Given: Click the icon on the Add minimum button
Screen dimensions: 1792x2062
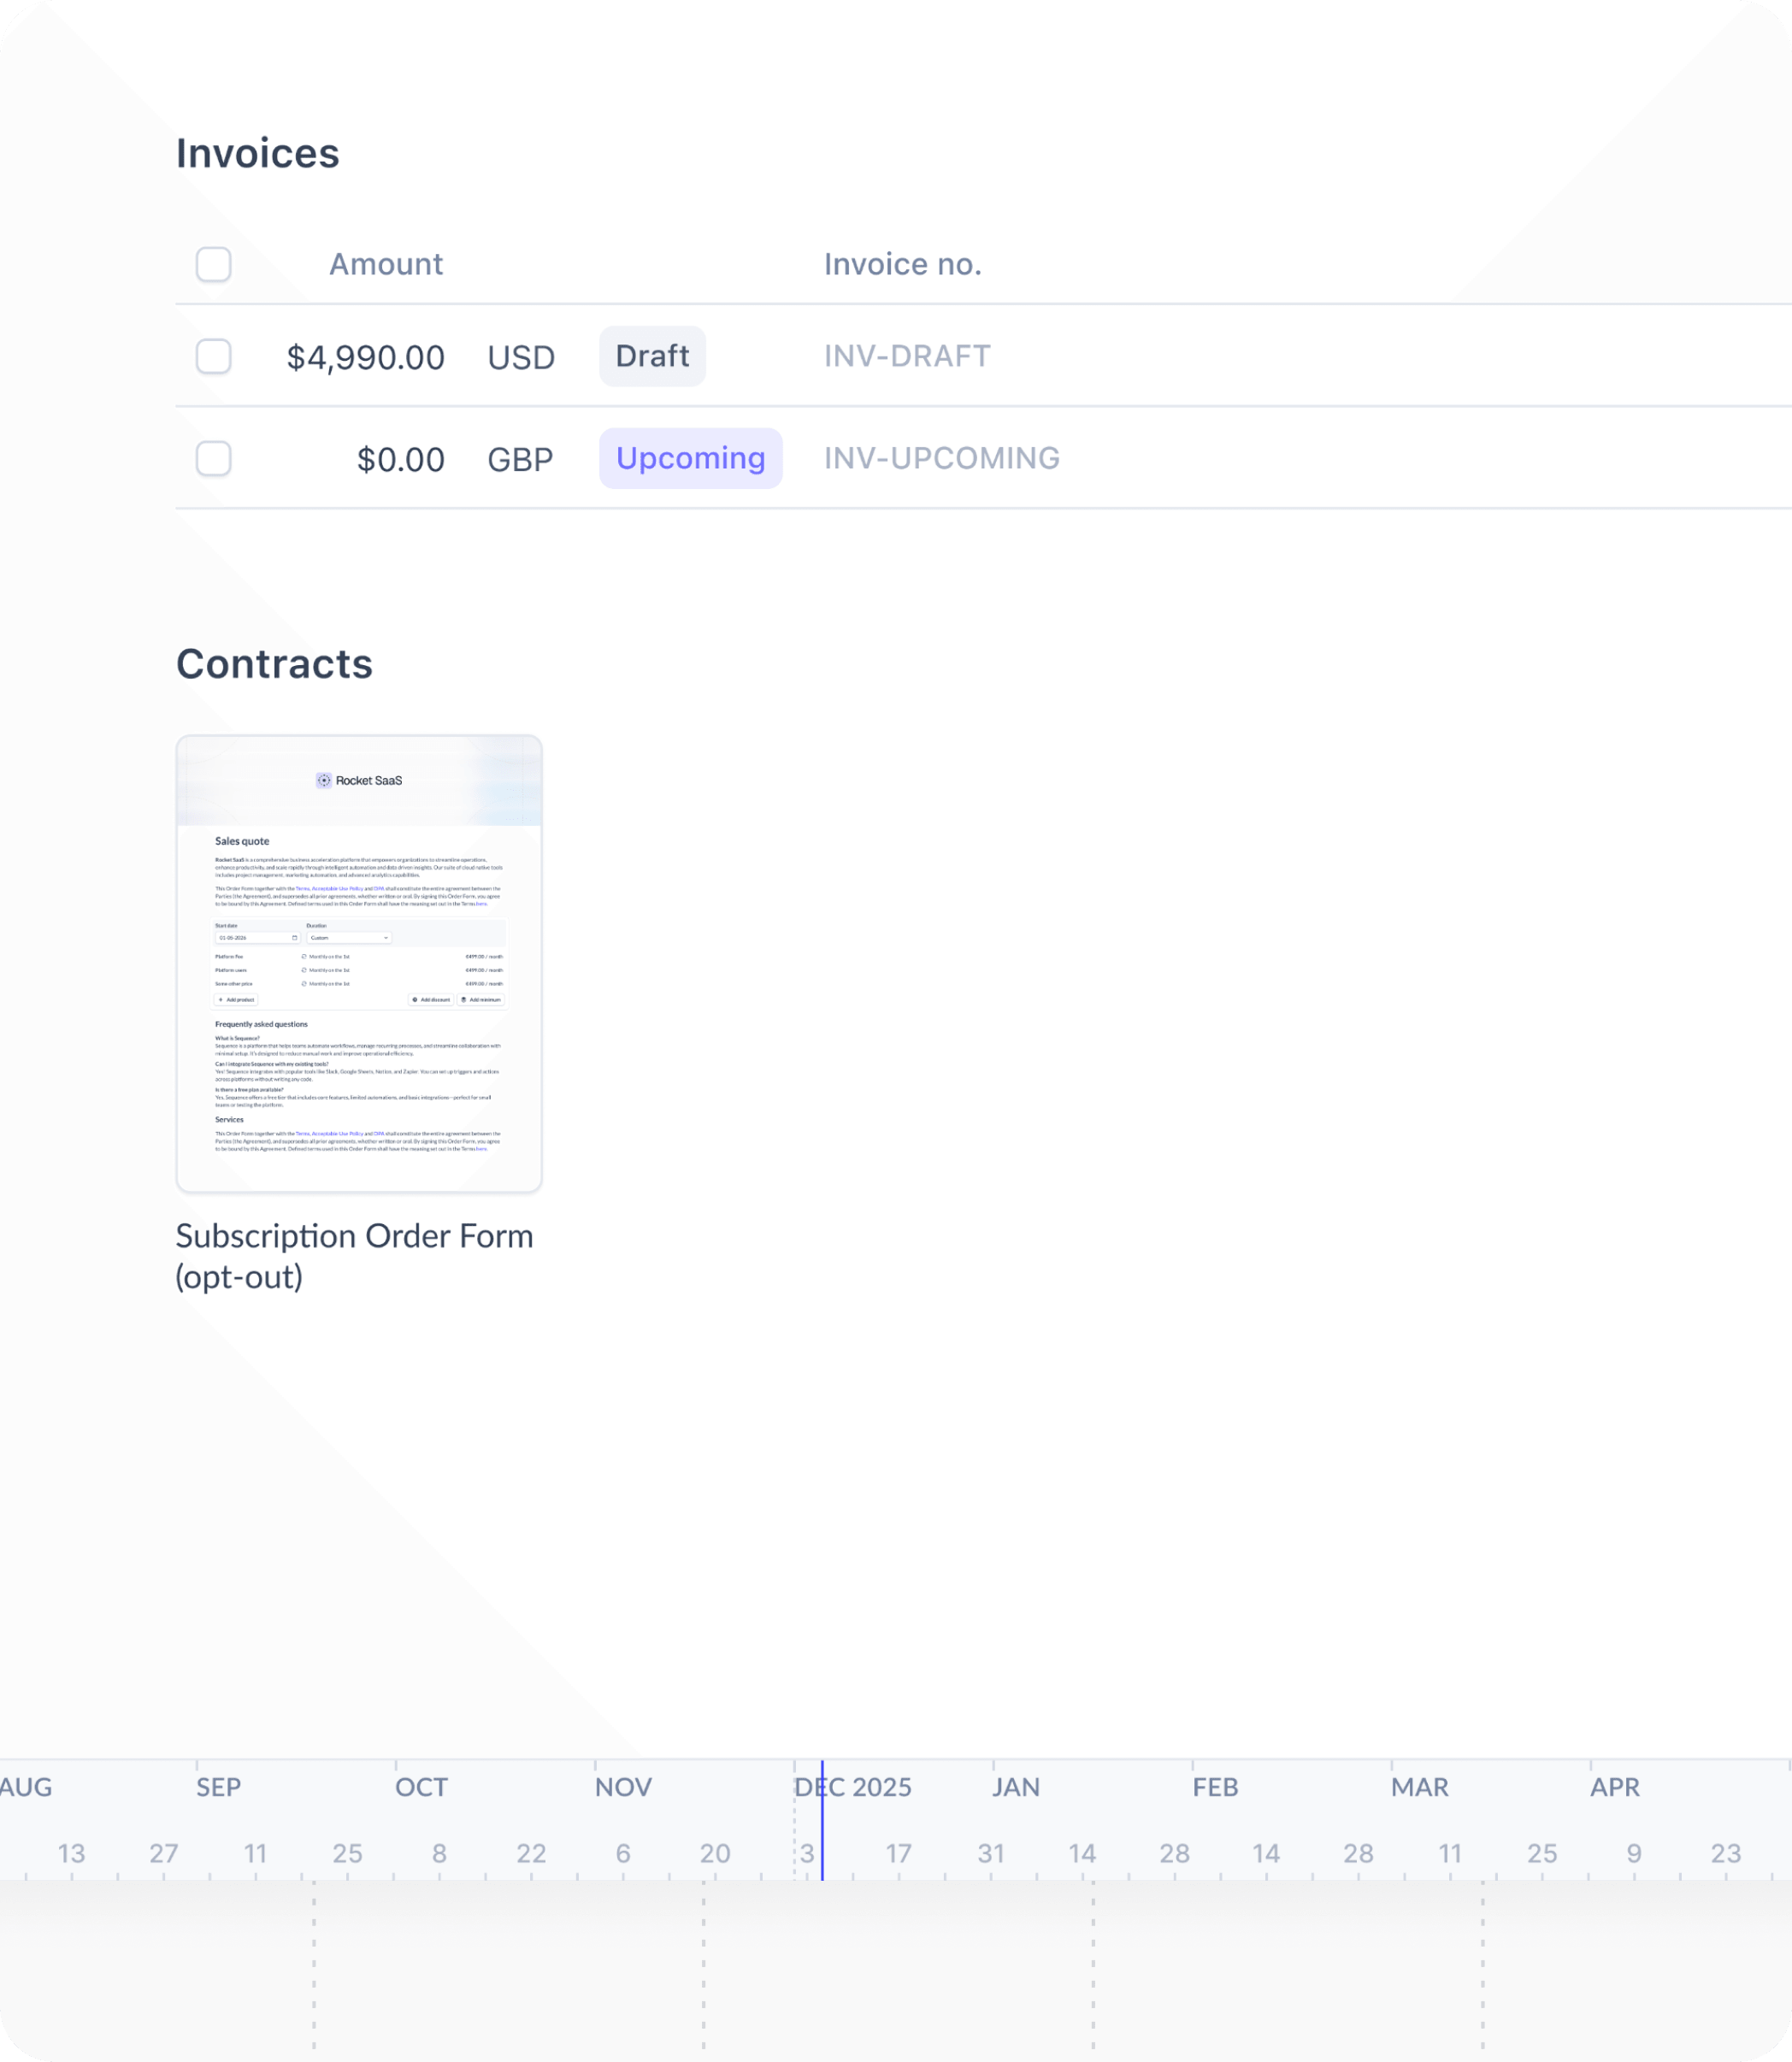Looking at the screenshot, I should coord(465,1000).
